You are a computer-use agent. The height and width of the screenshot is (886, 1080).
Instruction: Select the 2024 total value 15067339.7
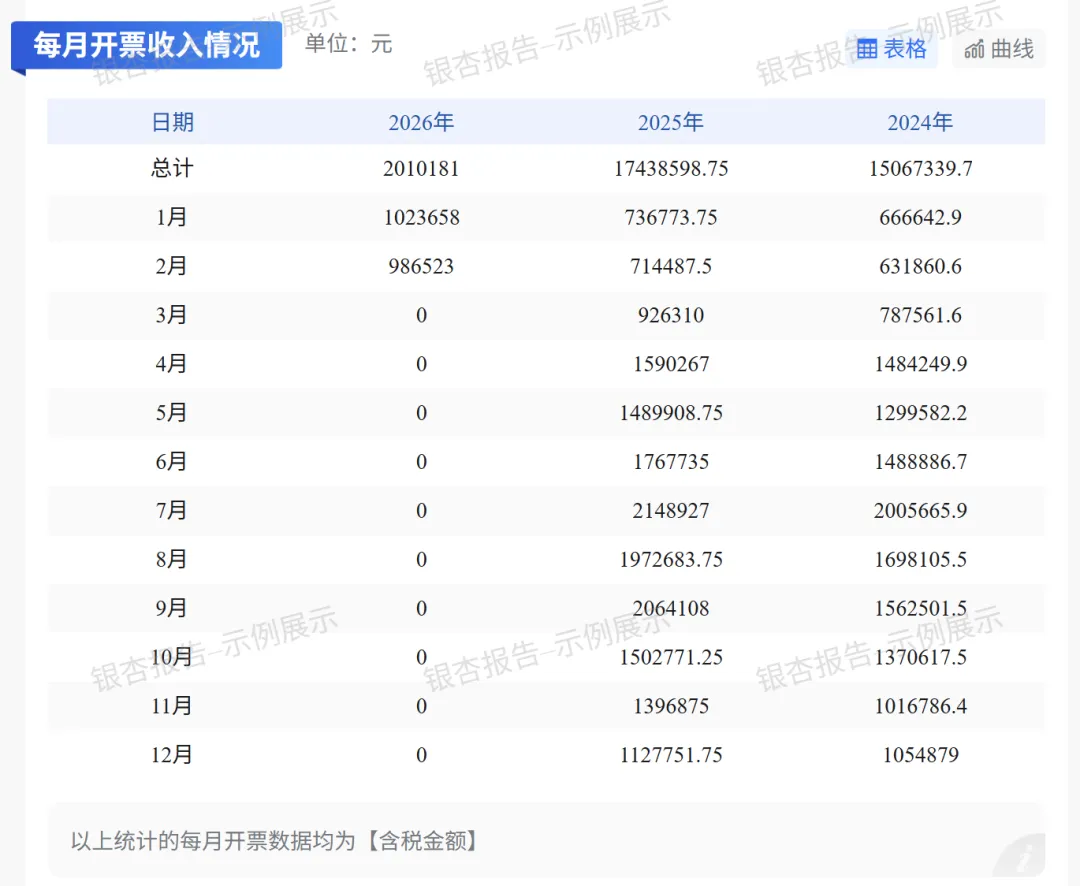(x=920, y=169)
